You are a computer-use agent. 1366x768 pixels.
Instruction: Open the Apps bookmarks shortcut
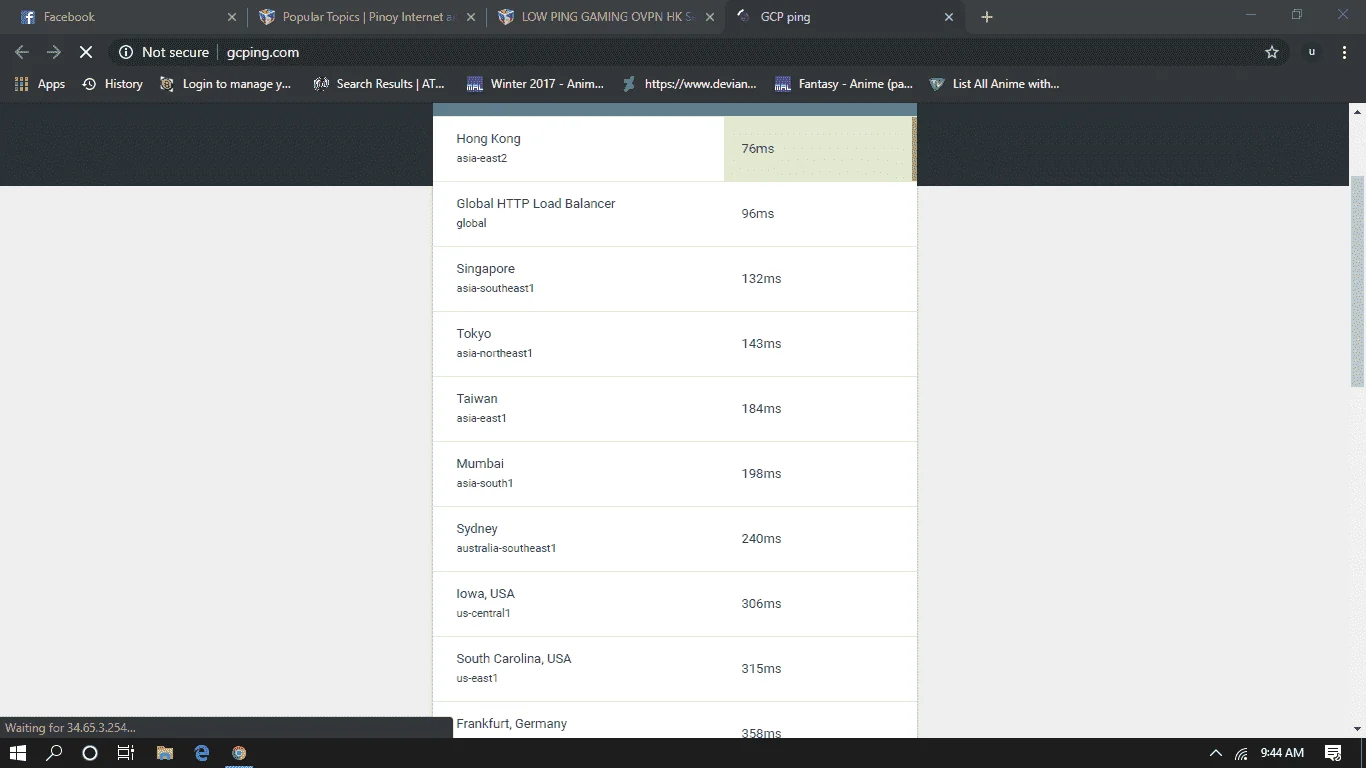(x=40, y=84)
